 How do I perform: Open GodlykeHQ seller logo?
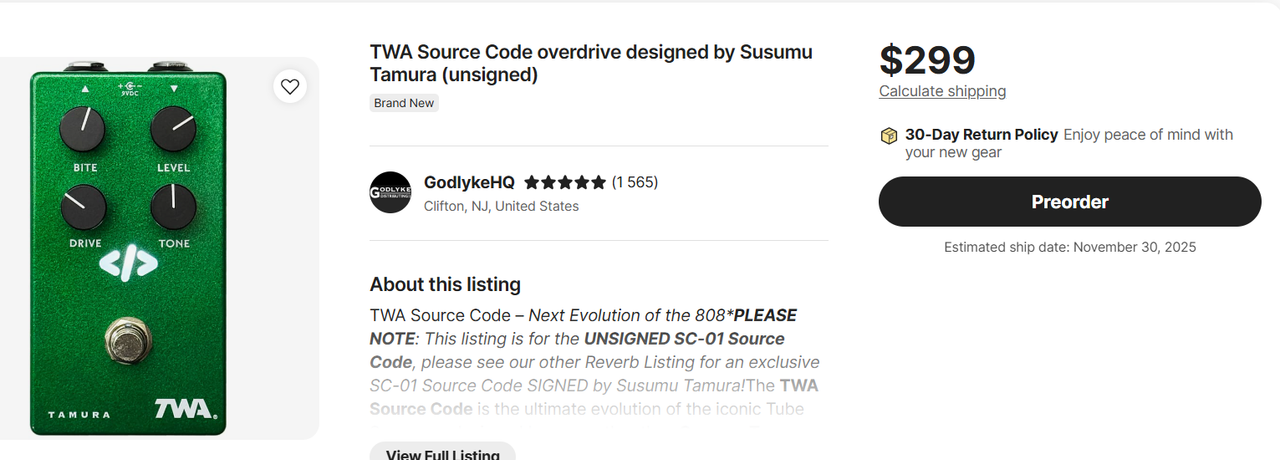coord(390,193)
